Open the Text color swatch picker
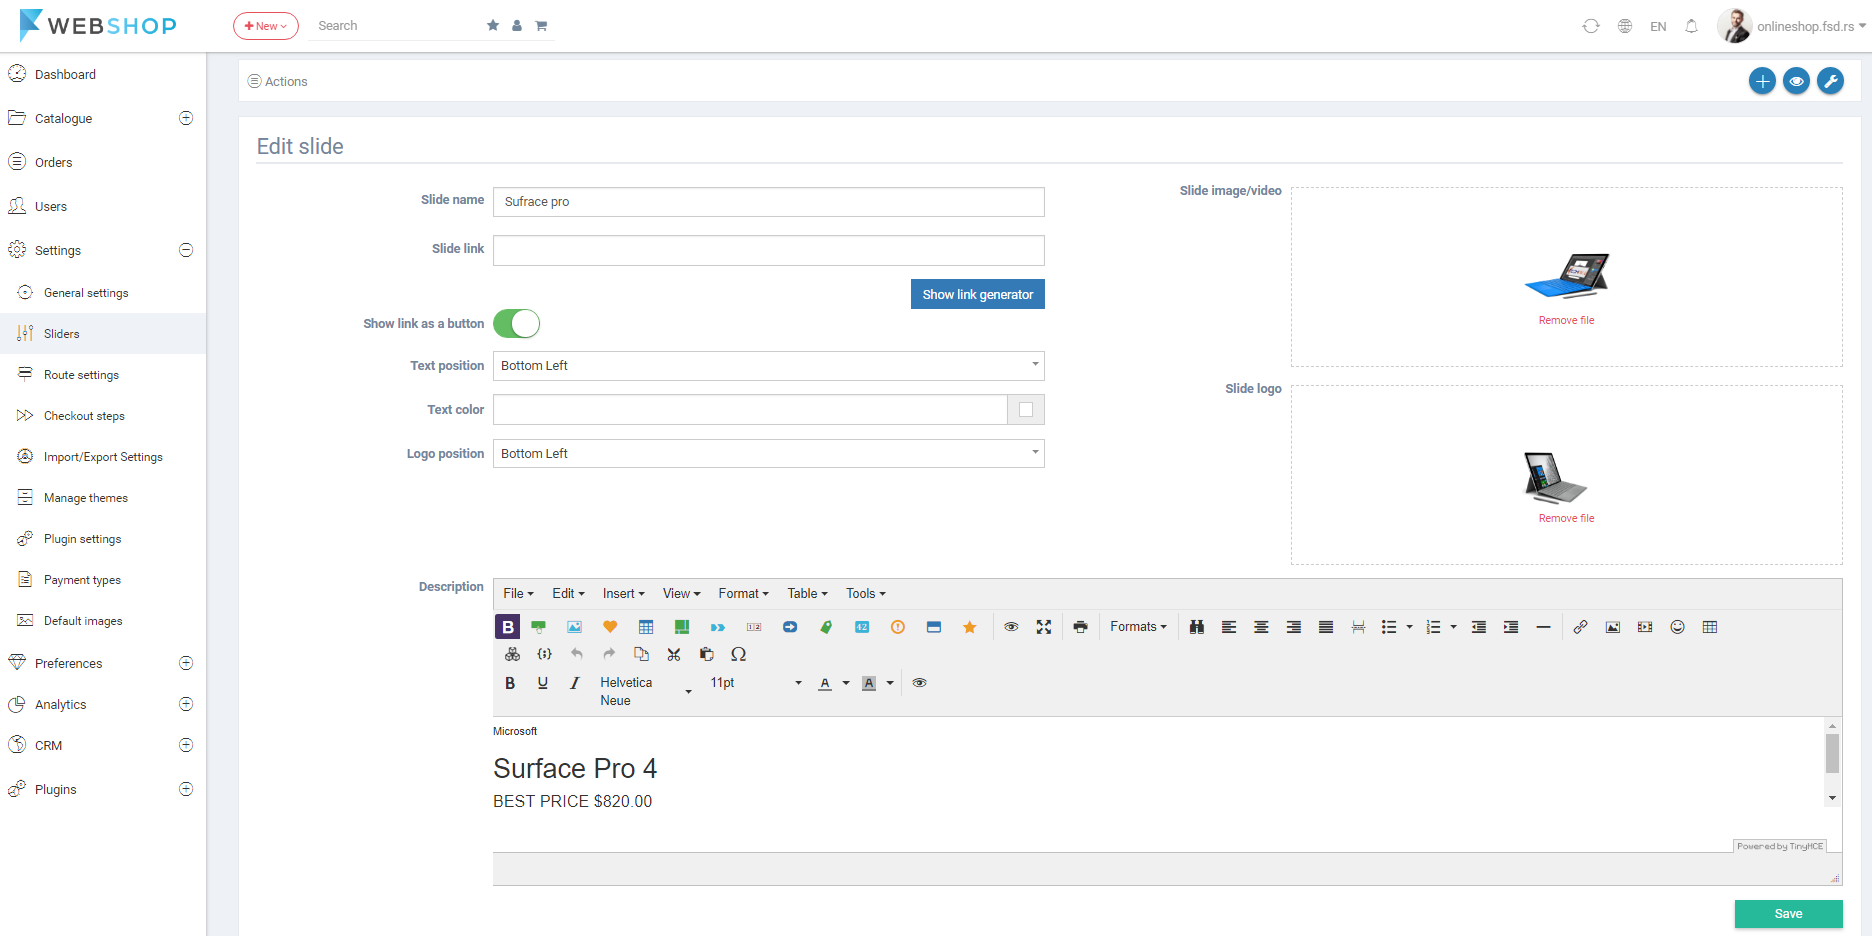Image resolution: width=1872 pixels, height=936 pixels. pyautogui.click(x=1026, y=410)
